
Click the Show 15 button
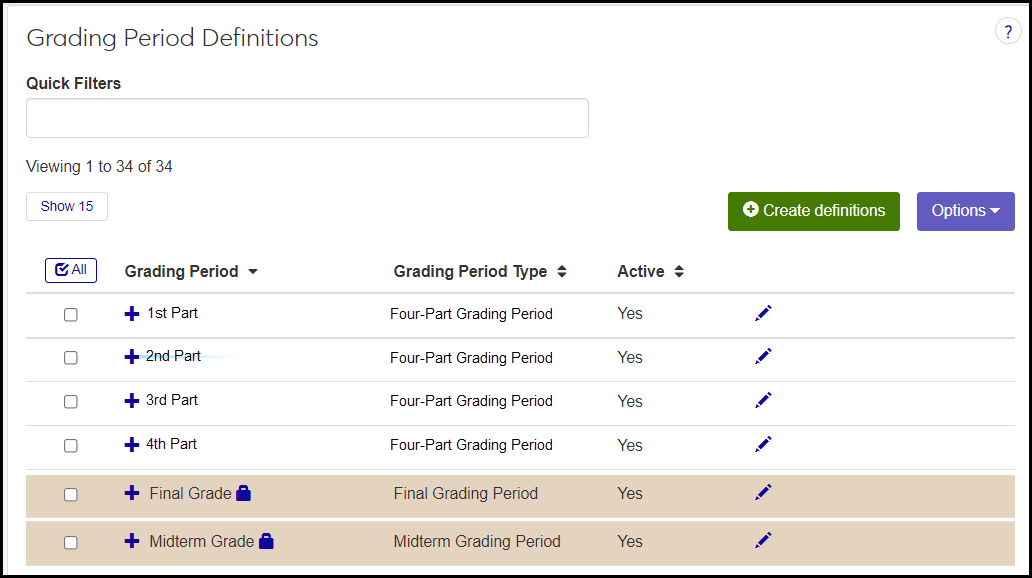click(67, 206)
